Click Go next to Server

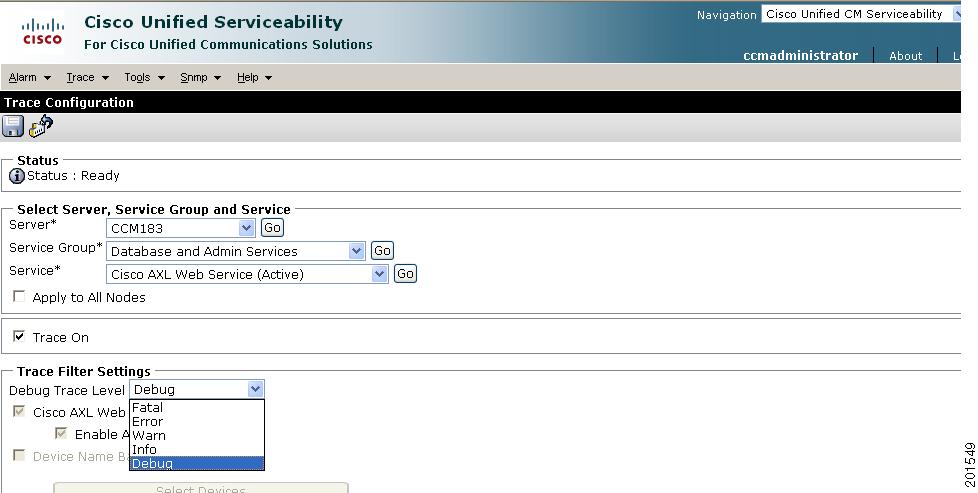[272, 228]
